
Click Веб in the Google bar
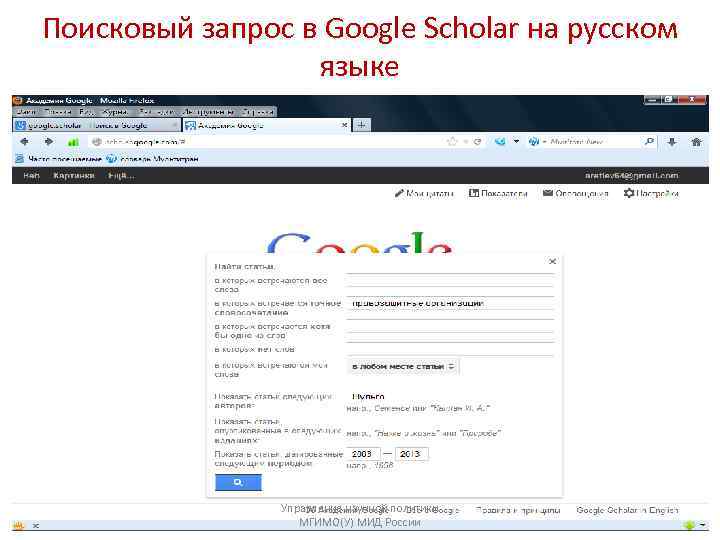coord(31,175)
